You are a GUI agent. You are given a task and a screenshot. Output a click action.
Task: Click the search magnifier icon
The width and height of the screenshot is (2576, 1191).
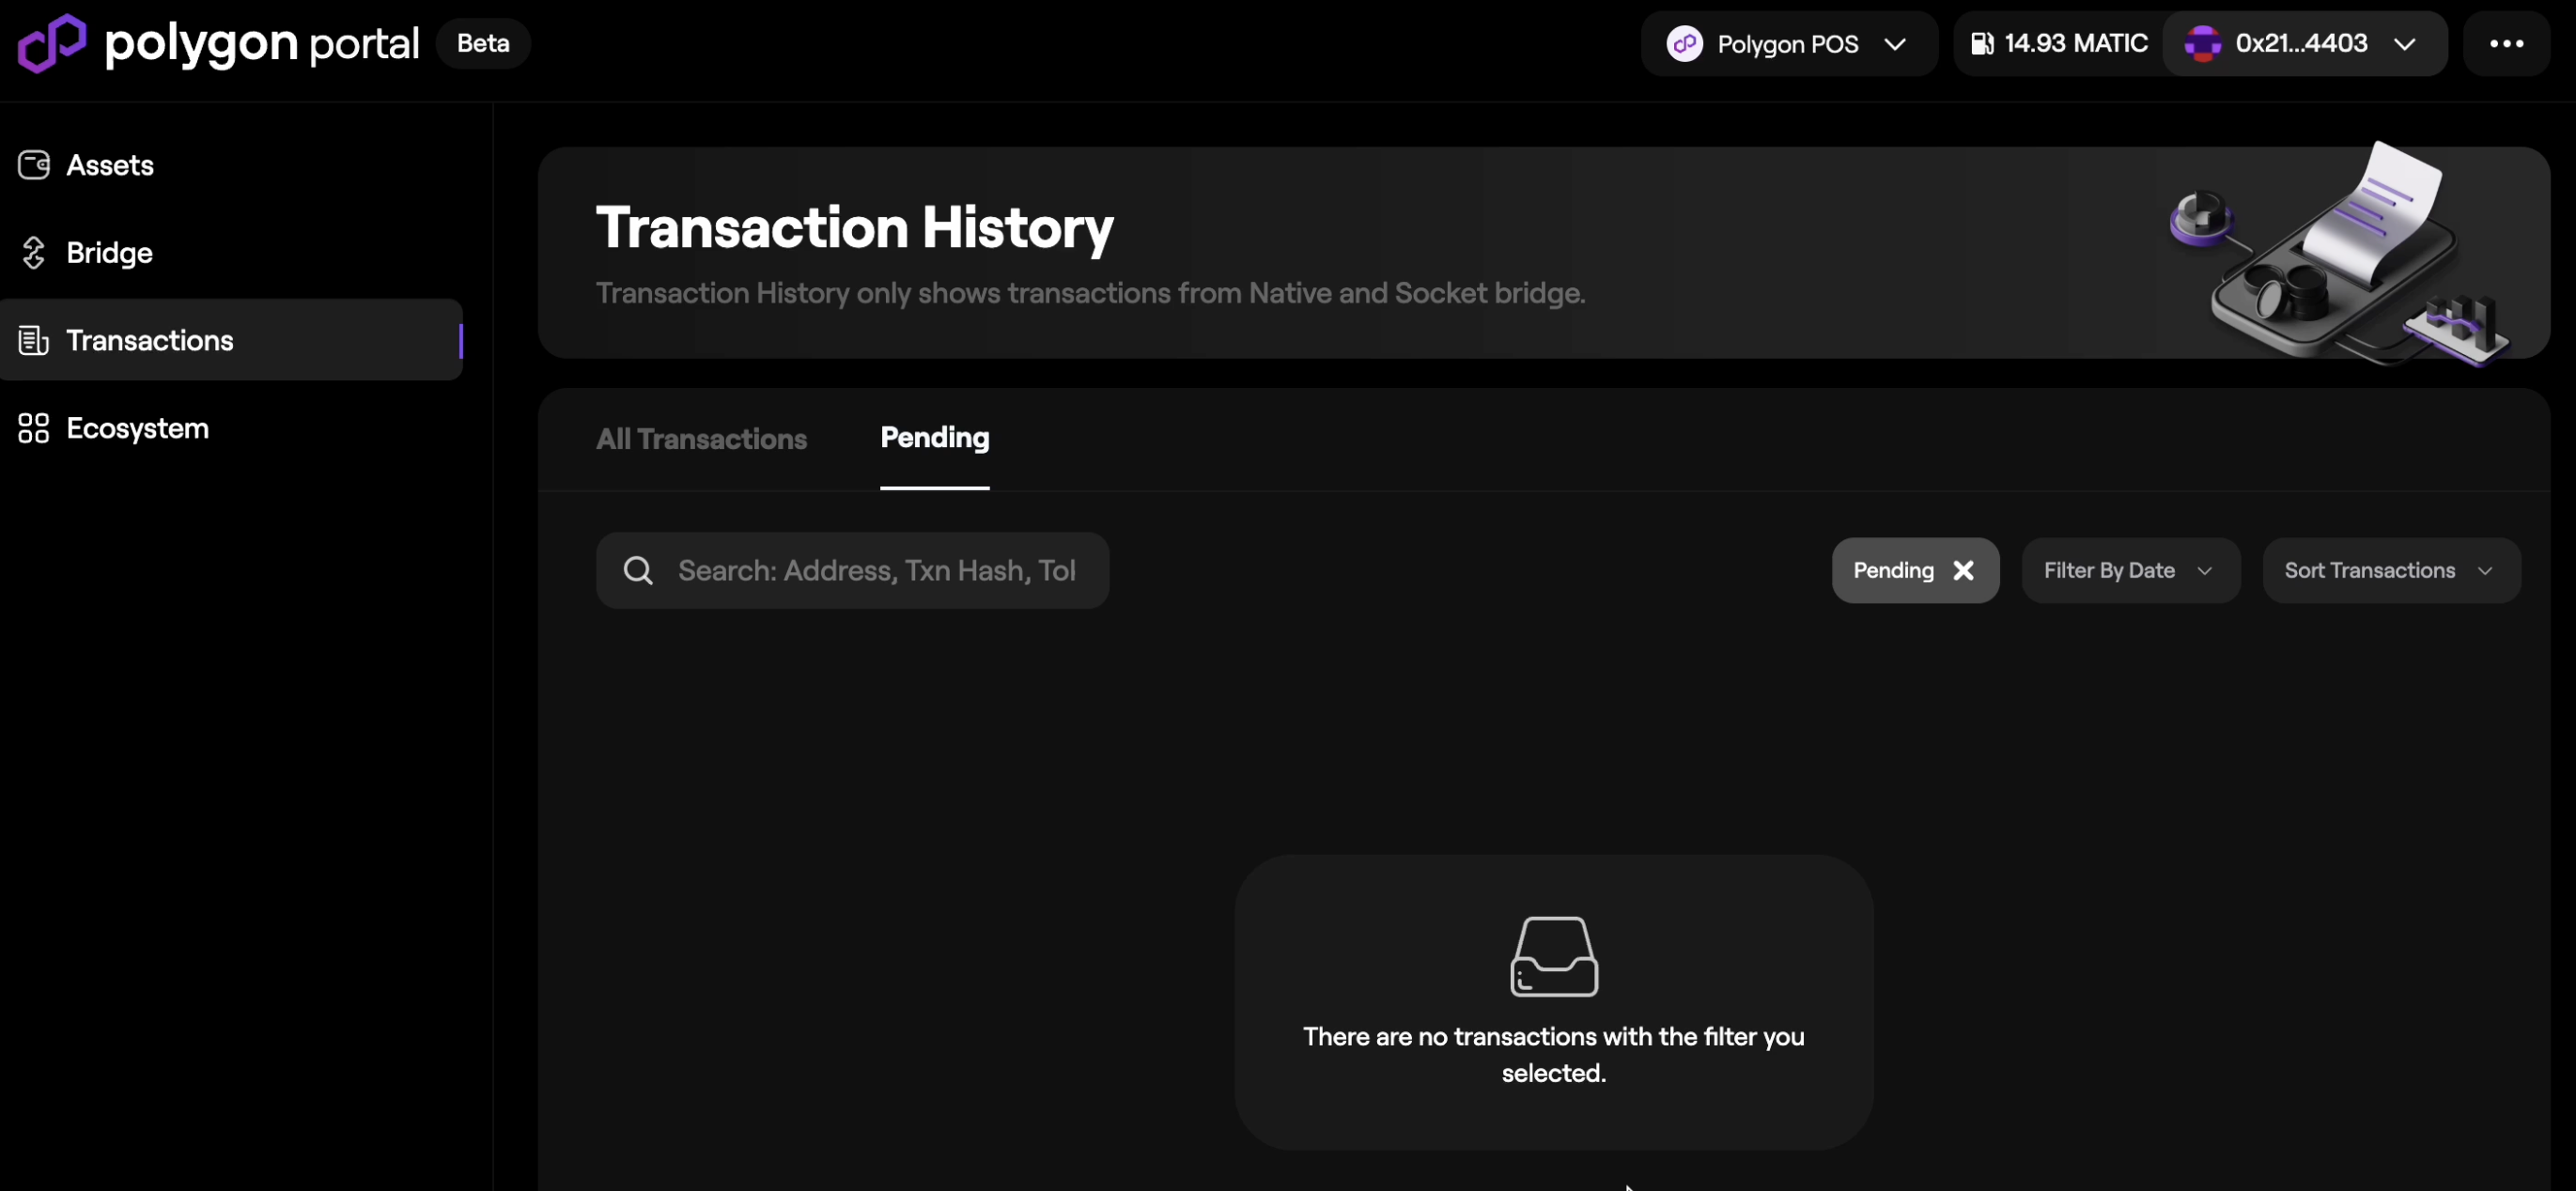(639, 570)
